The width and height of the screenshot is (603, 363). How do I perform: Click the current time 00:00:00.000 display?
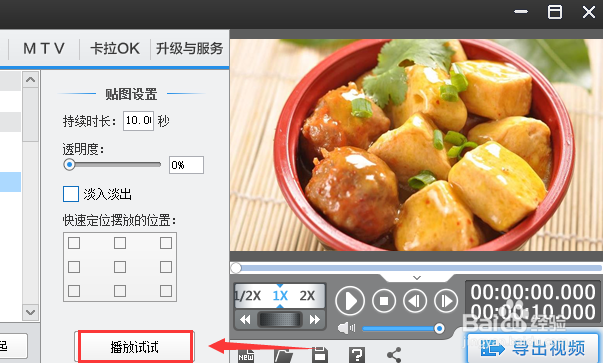pos(533,292)
